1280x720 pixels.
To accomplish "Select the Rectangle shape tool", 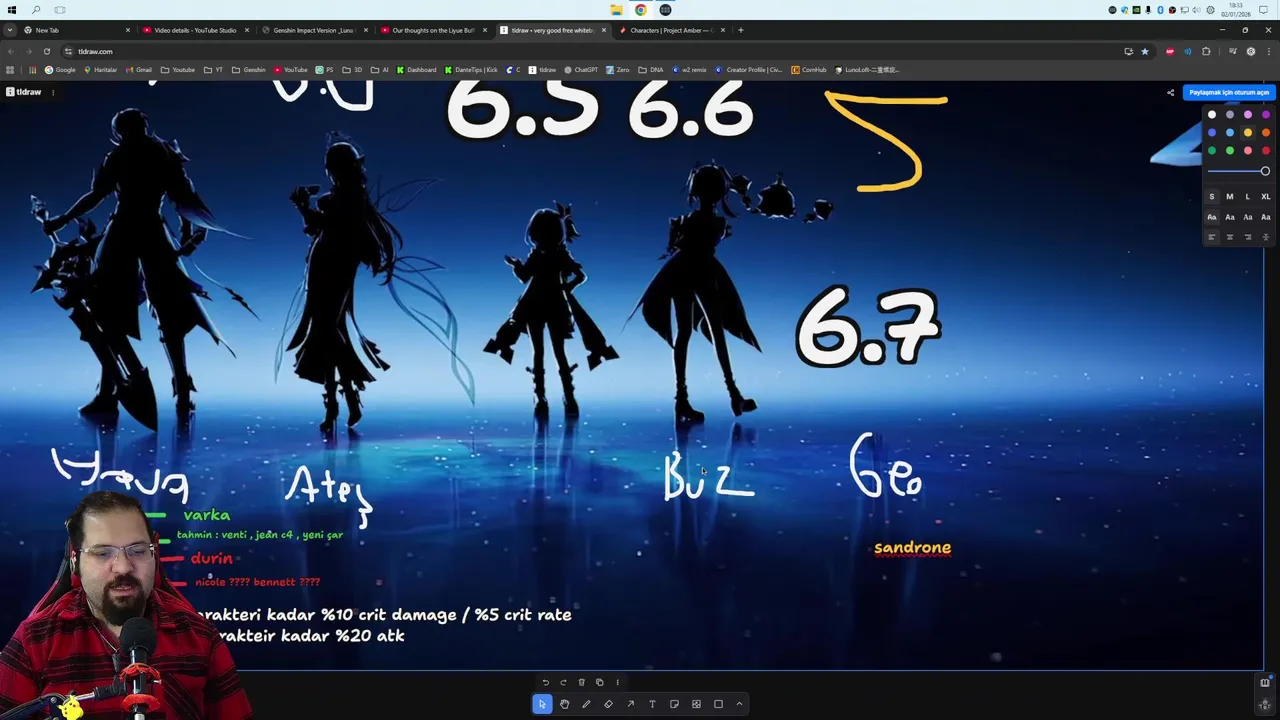I will pyautogui.click(x=718, y=704).
